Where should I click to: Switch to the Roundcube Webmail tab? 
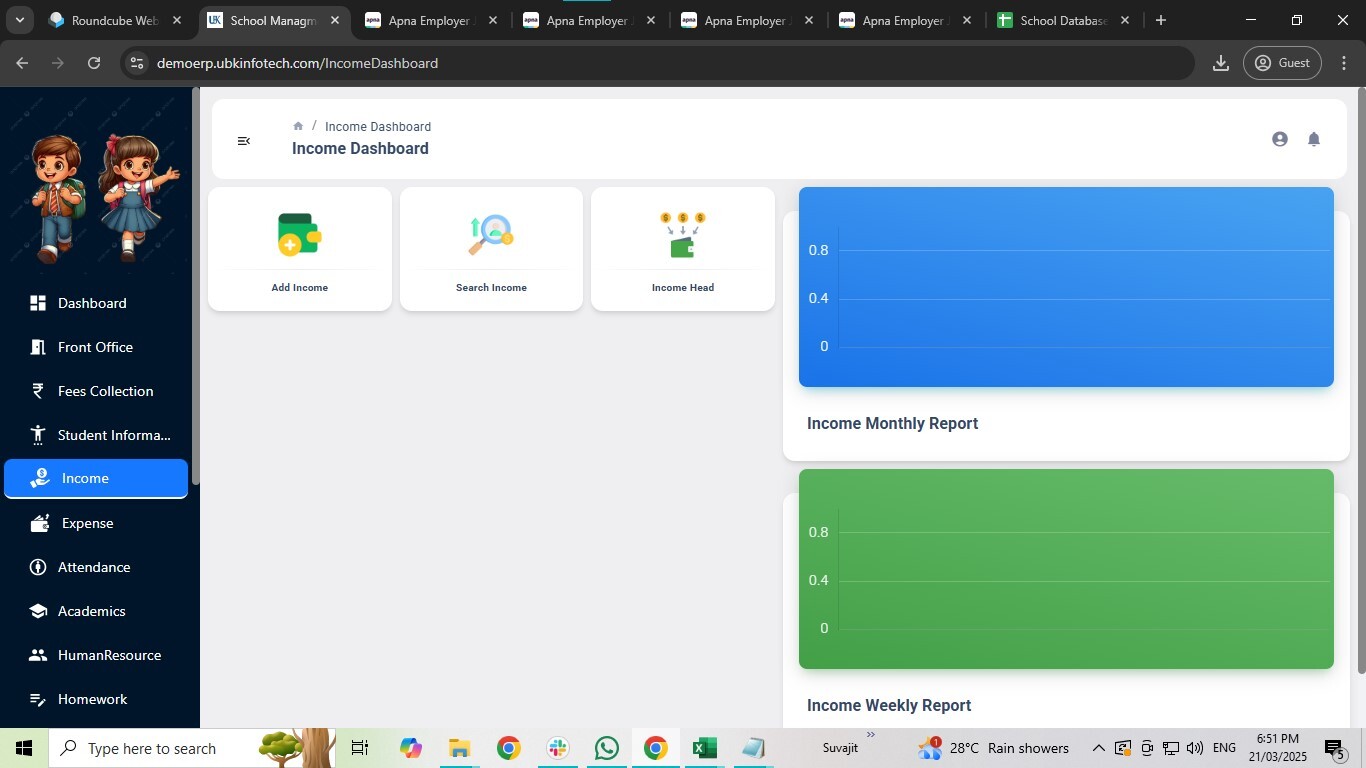pyautogui.click(x=113, y=20)
